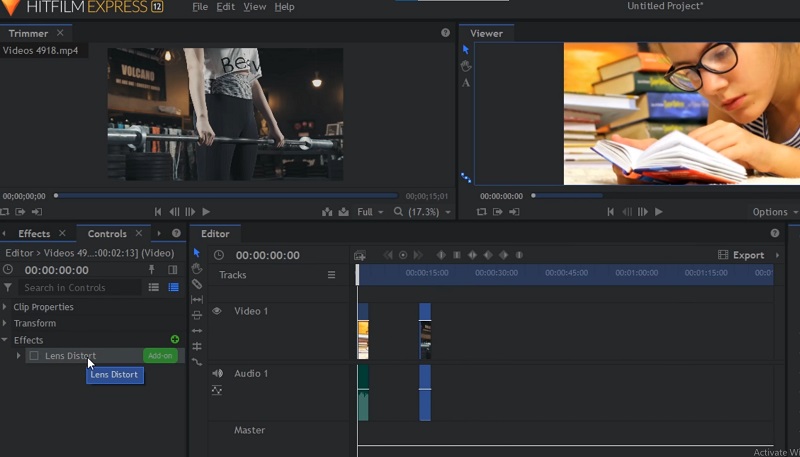Switch to the Effects tab
This screenshot has width=800, height=457.
point(34,234)
